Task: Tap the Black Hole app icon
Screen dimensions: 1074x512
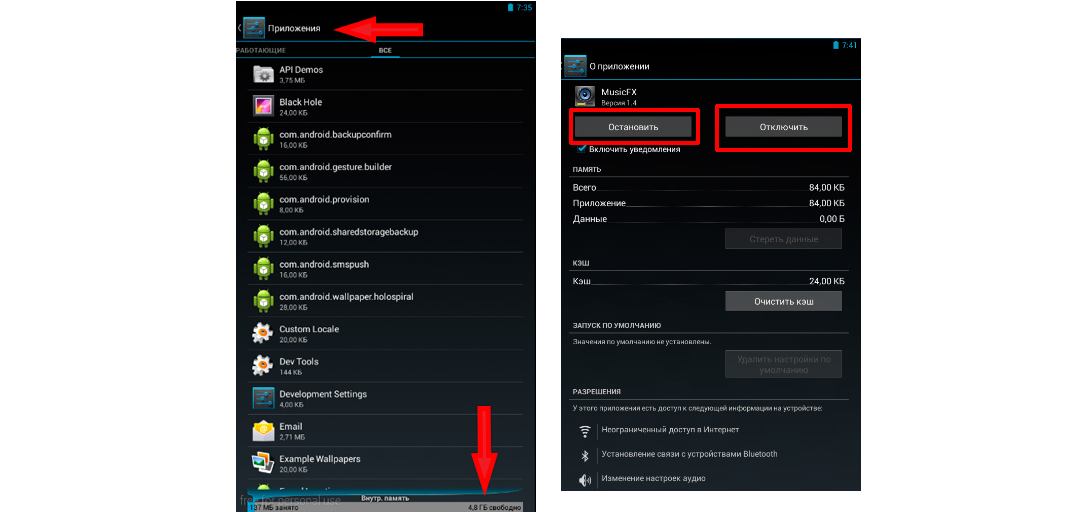Action: click(263, 106)
